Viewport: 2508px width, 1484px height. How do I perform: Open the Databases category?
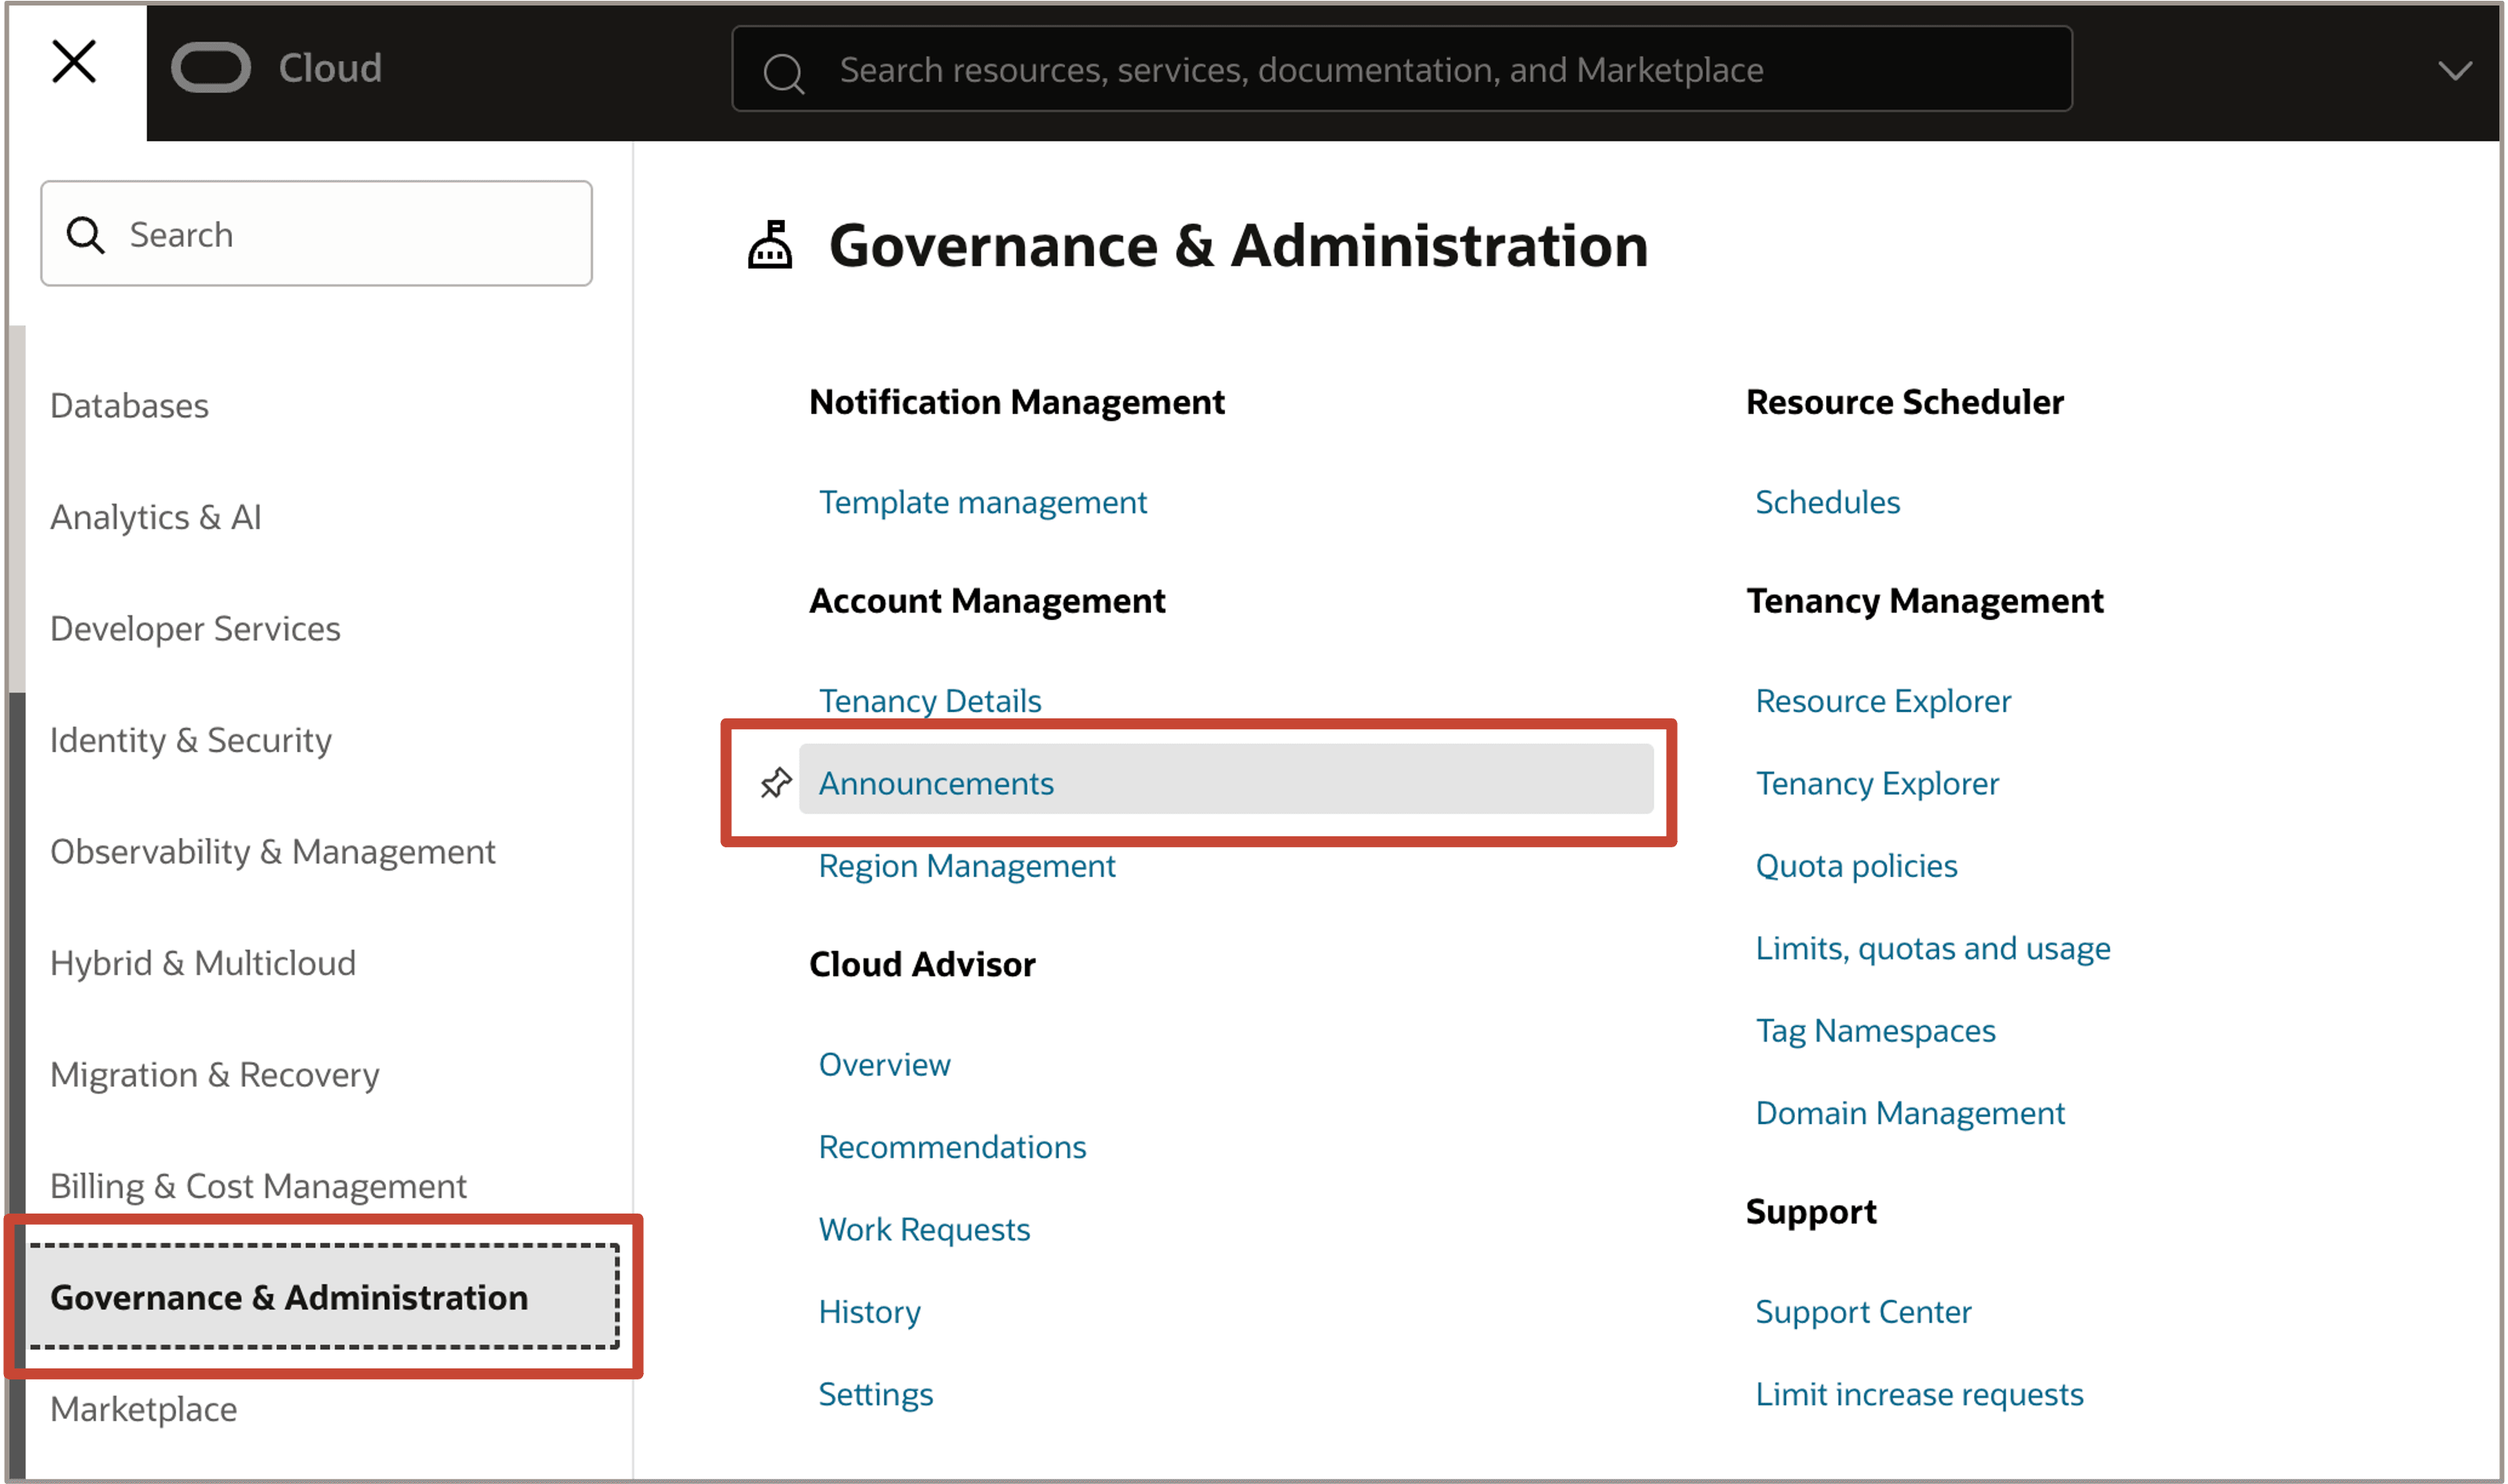coord(129,406)
